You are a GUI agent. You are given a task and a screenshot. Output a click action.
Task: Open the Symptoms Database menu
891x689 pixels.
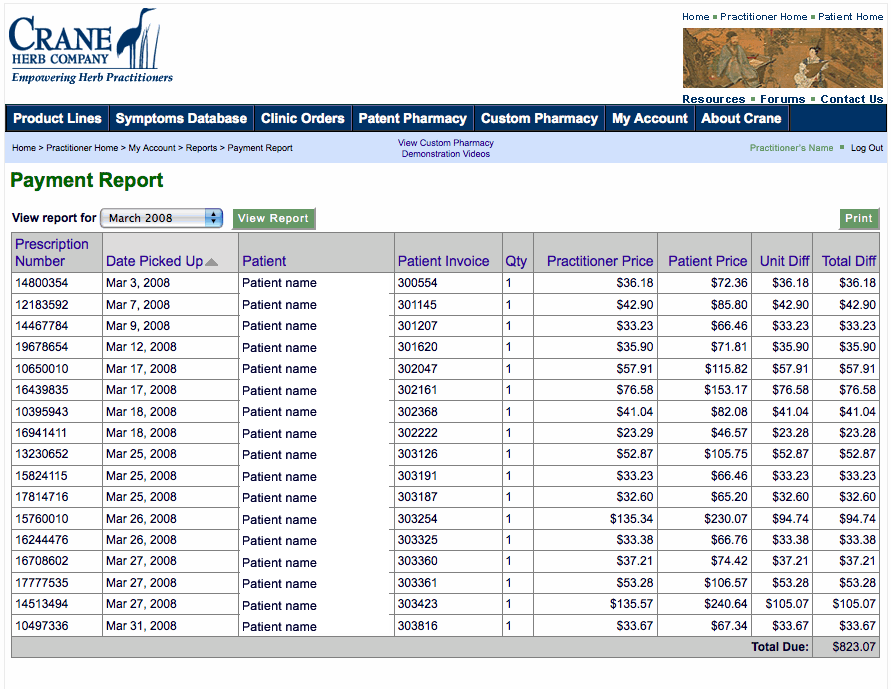pos(181,118)
